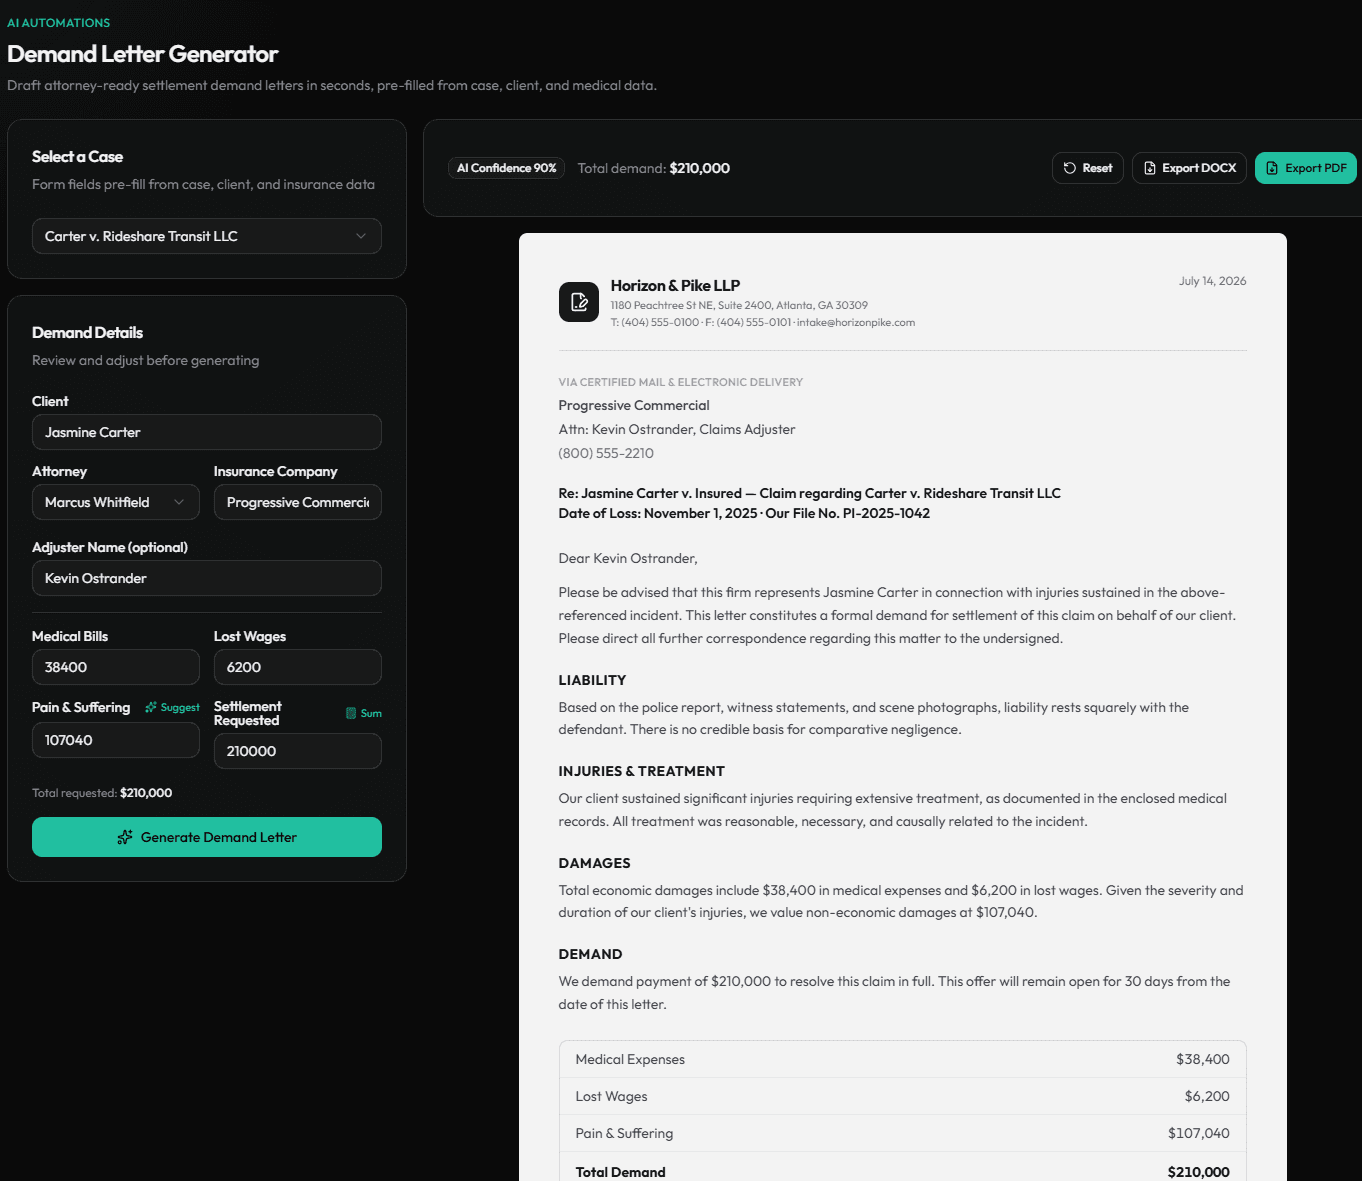This screenshot has height=1181, width=1362.
Task: Click Dear Kevin Ostrander salutation
Action: pos(628,558)
